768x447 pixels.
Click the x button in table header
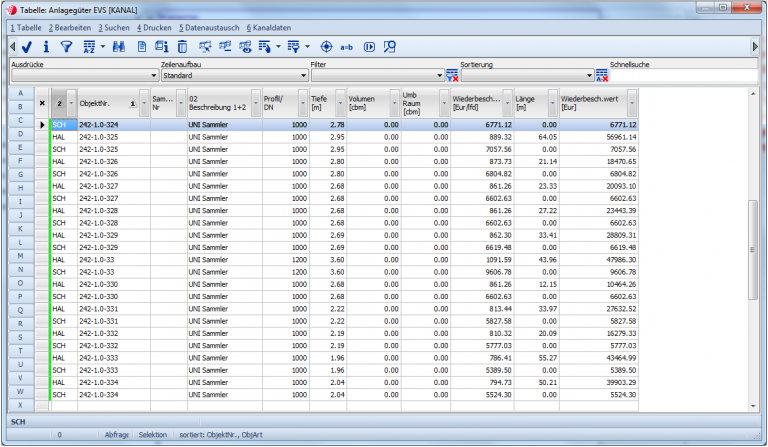pos(42,102)
